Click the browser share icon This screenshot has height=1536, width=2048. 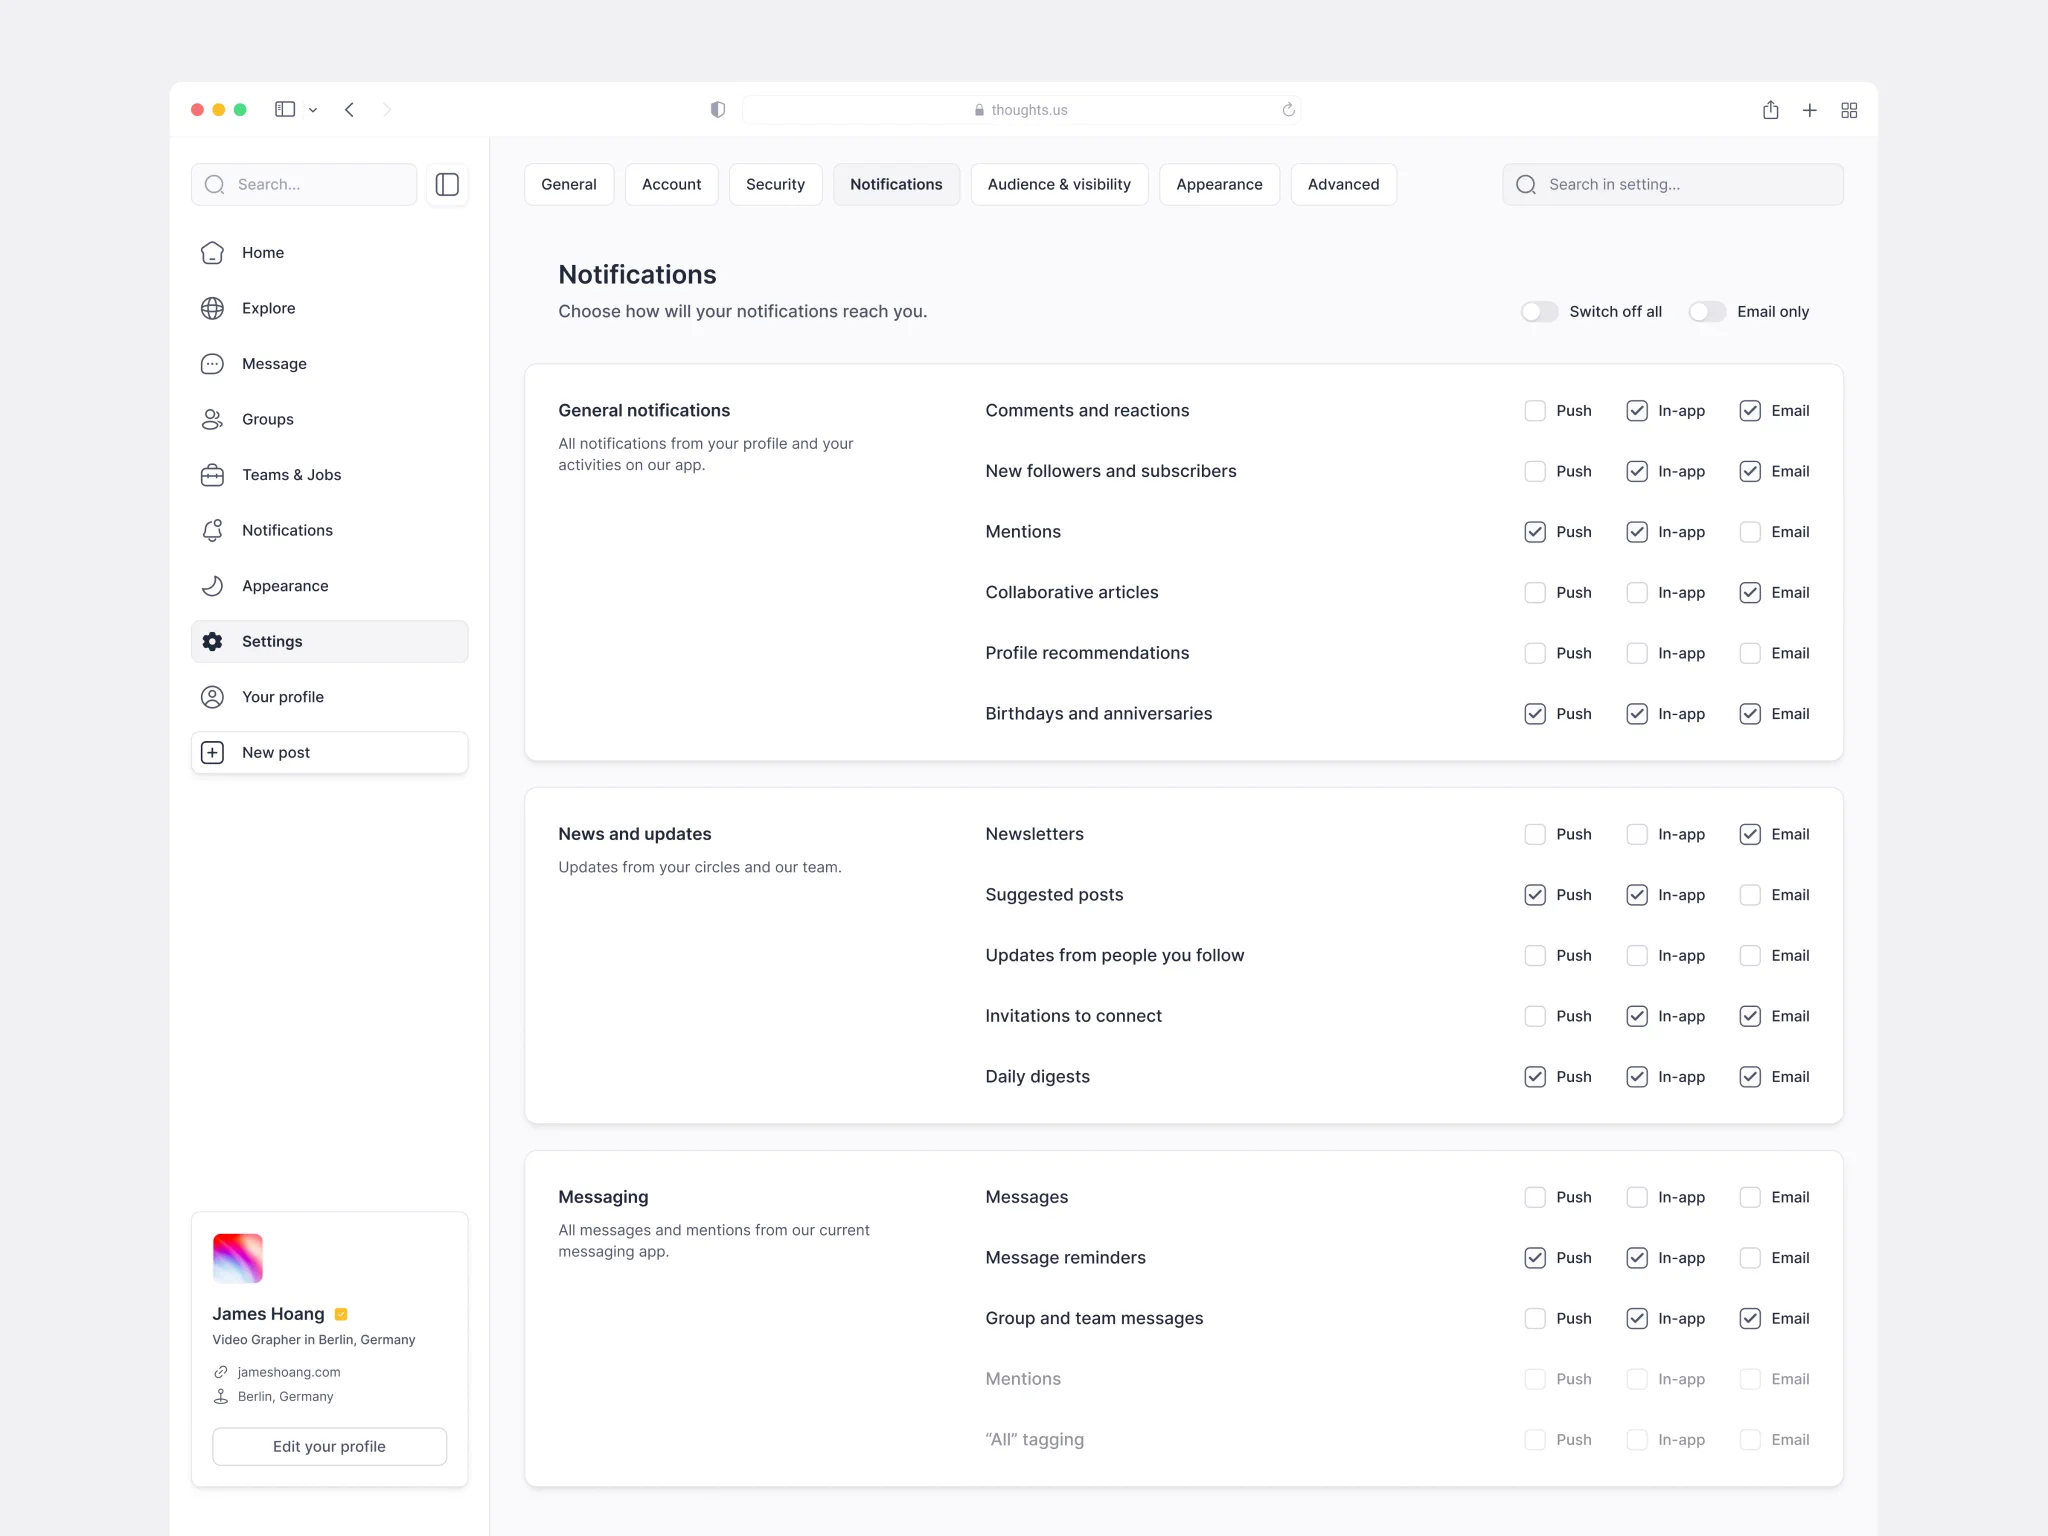(x=1770, y=110)
